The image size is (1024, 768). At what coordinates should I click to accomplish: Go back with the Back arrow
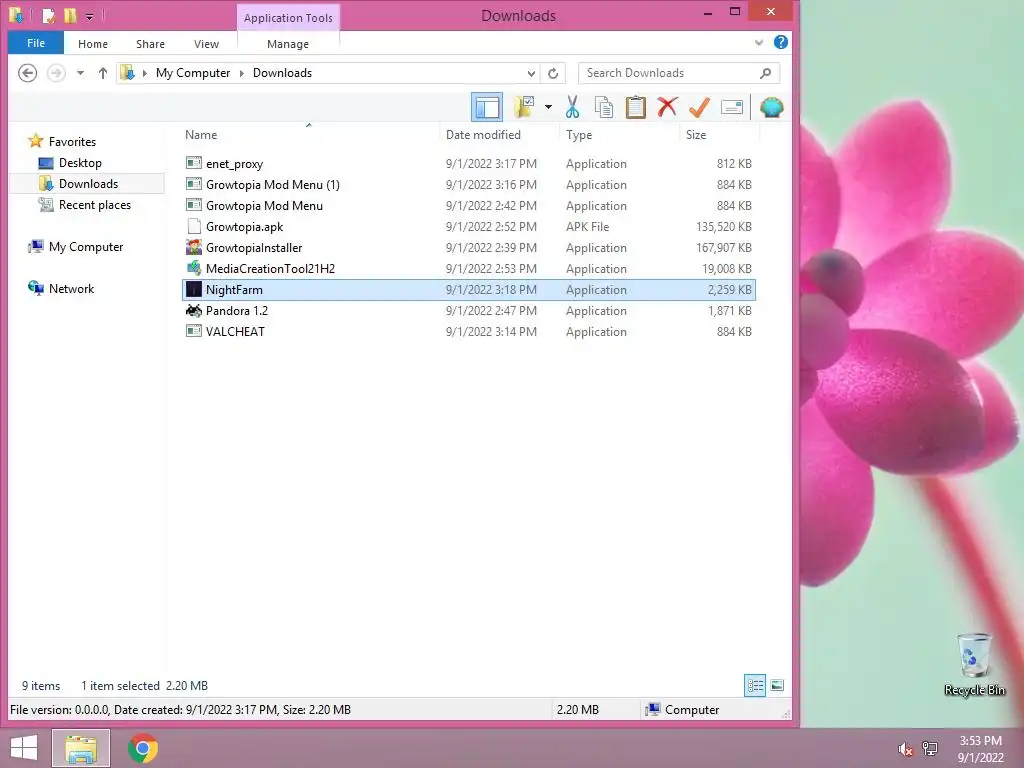point(27,72)
